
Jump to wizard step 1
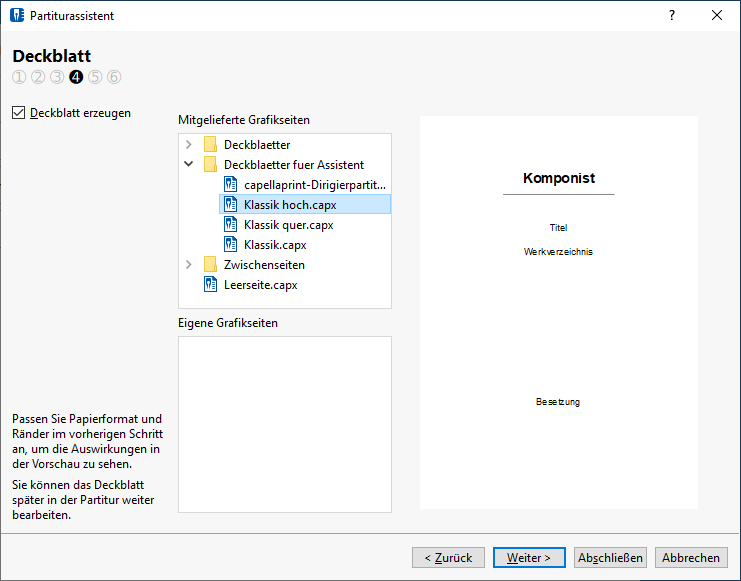(19, 77)
